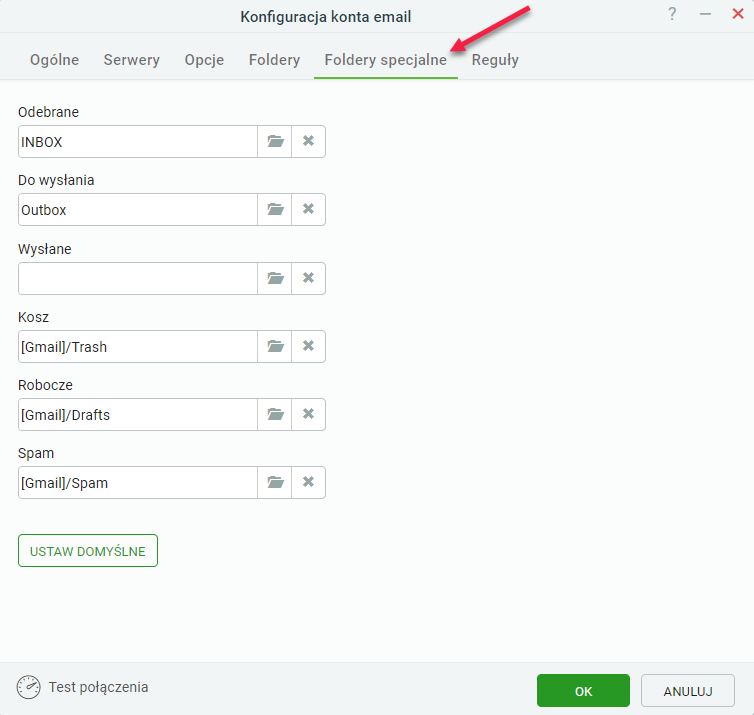The height and width of the screenshot is (715, 754).
Task: Click the Robocze [Gmail]/Drafts field
Action: pyautogui.click(x=138, y=414)
